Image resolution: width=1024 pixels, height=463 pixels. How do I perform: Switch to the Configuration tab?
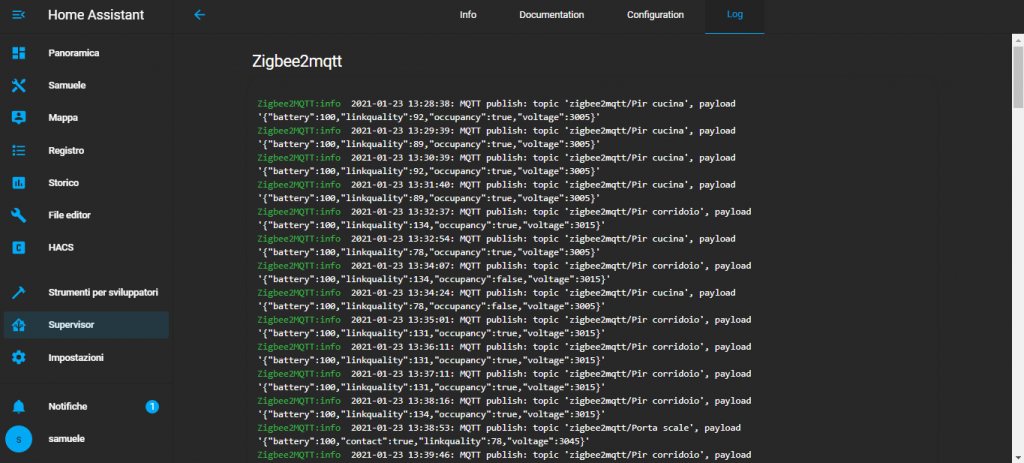pos(656,15)
